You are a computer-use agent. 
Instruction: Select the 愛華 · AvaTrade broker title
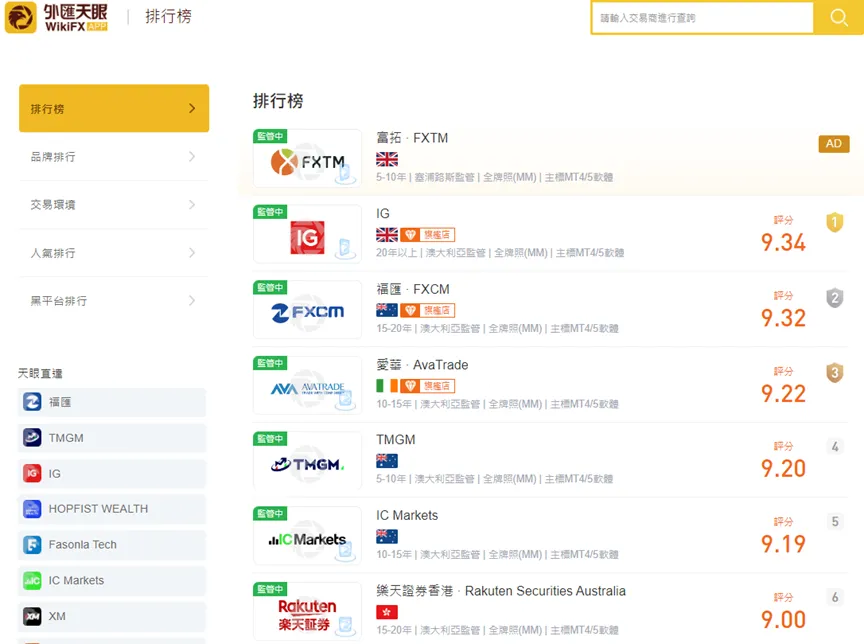422,365
